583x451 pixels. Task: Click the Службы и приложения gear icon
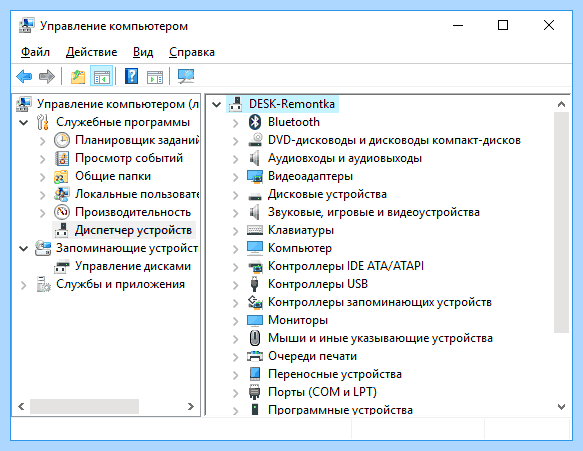tap(44, 284)
